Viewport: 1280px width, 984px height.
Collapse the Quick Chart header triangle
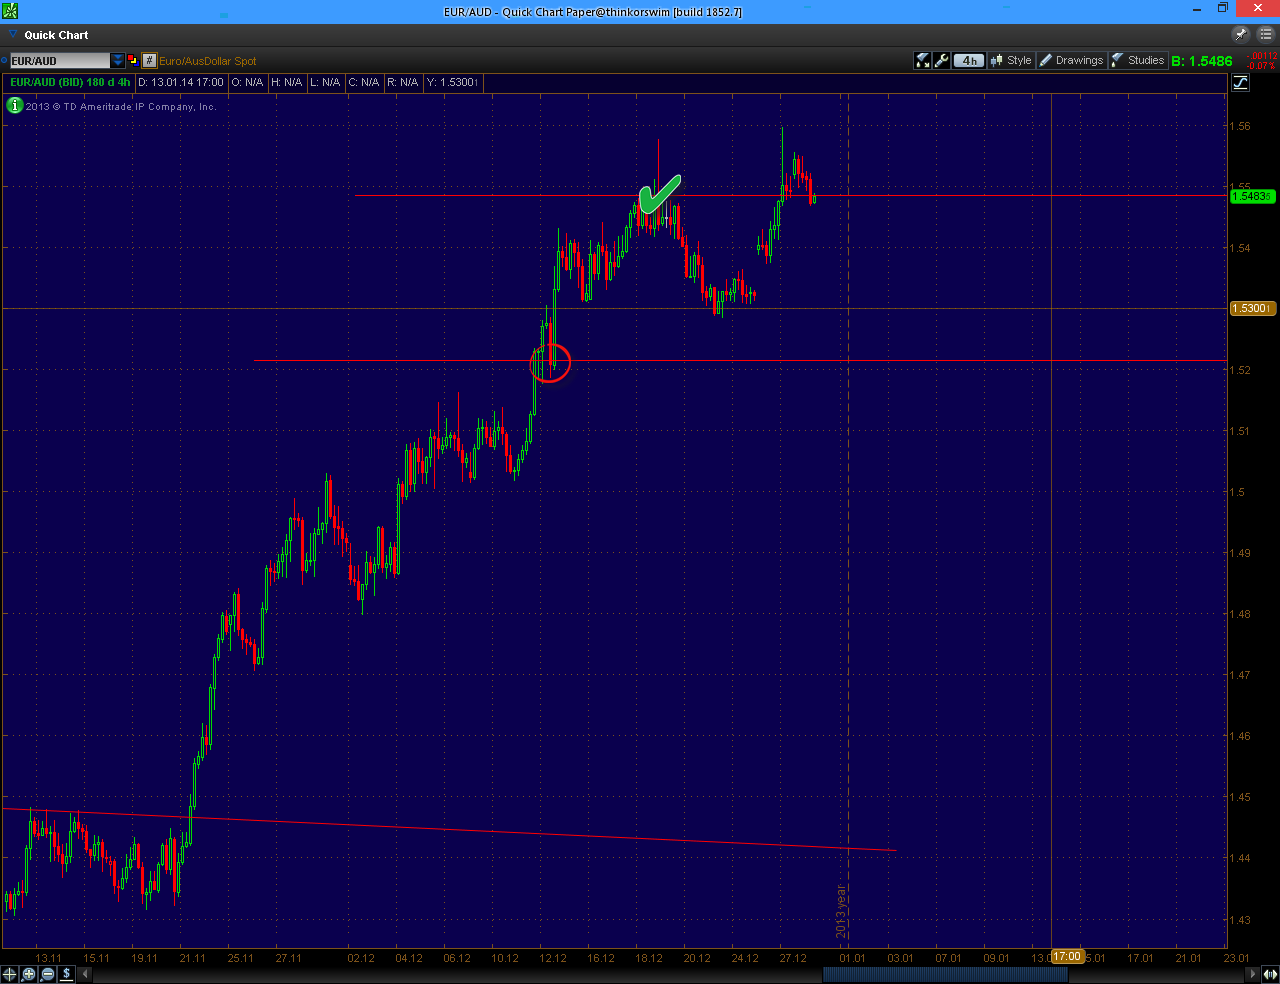[x=13, y=34]
